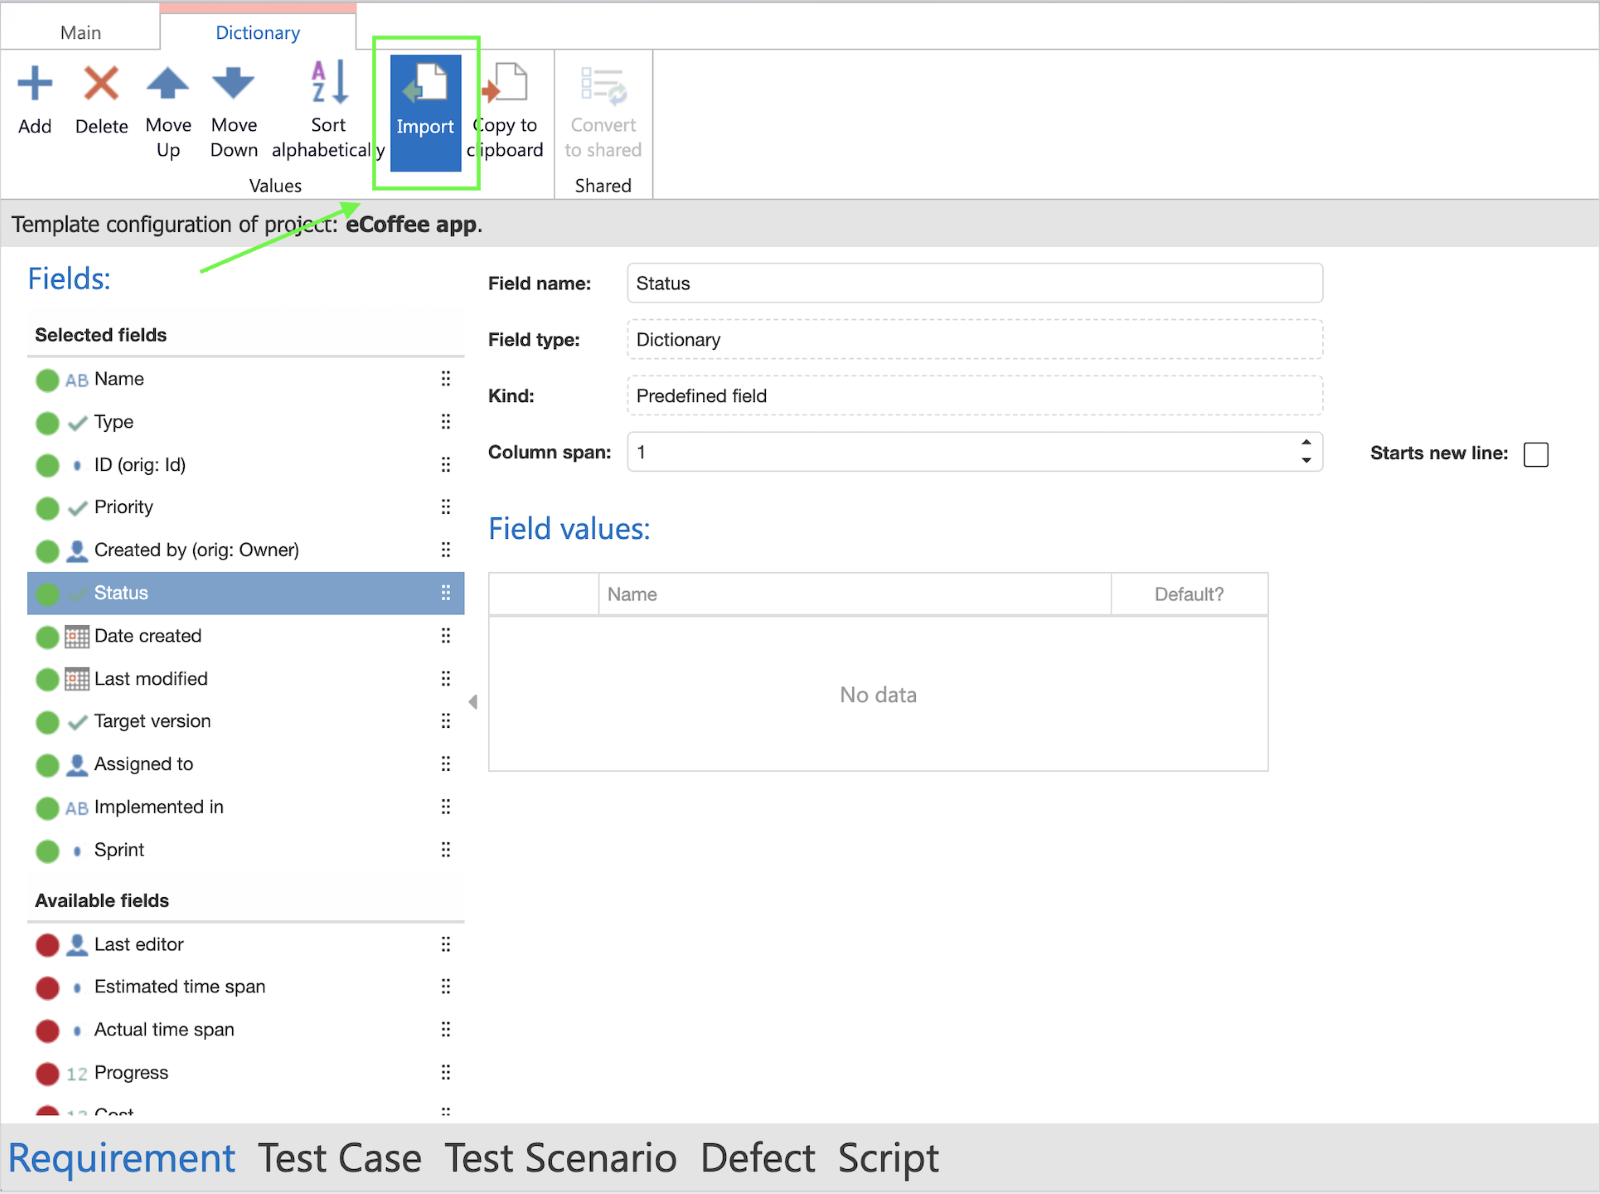This screenshot has width=1600, height=1194.
Task: Click the Import values icon
Action: [x=425, y=85]
